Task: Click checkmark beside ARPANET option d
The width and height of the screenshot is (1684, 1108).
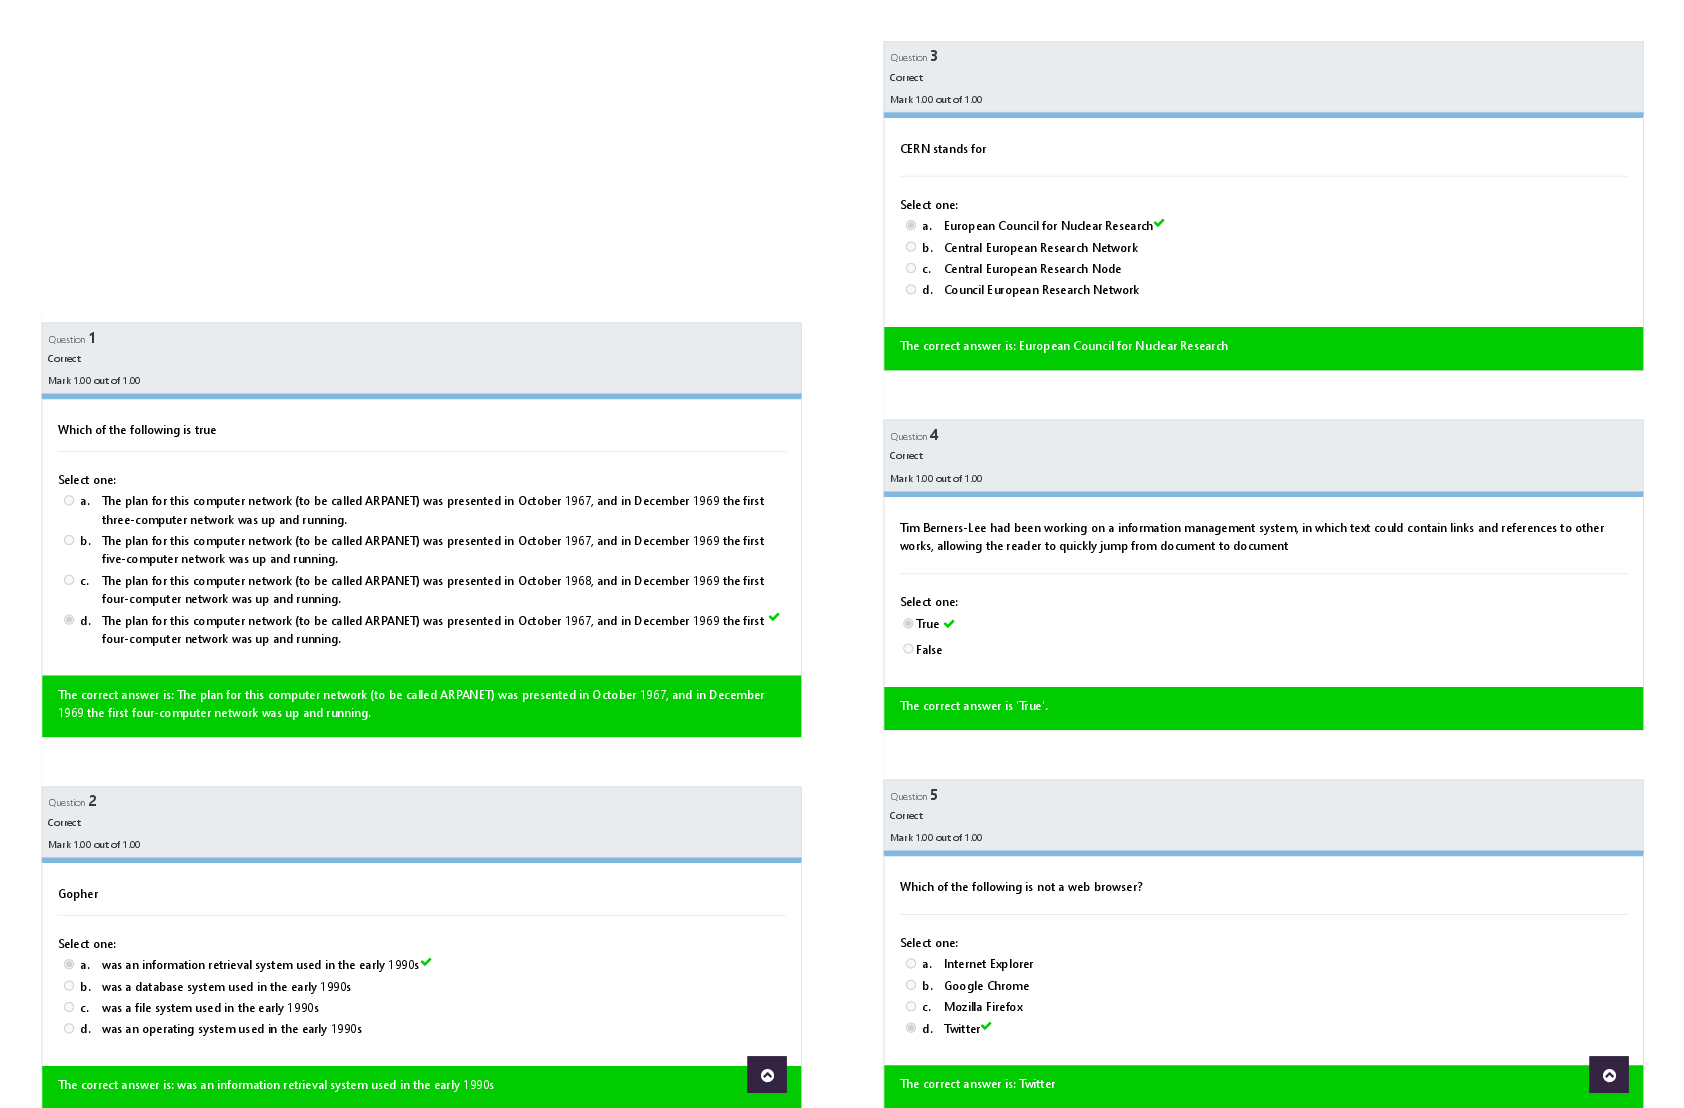Action: (774, 617)
